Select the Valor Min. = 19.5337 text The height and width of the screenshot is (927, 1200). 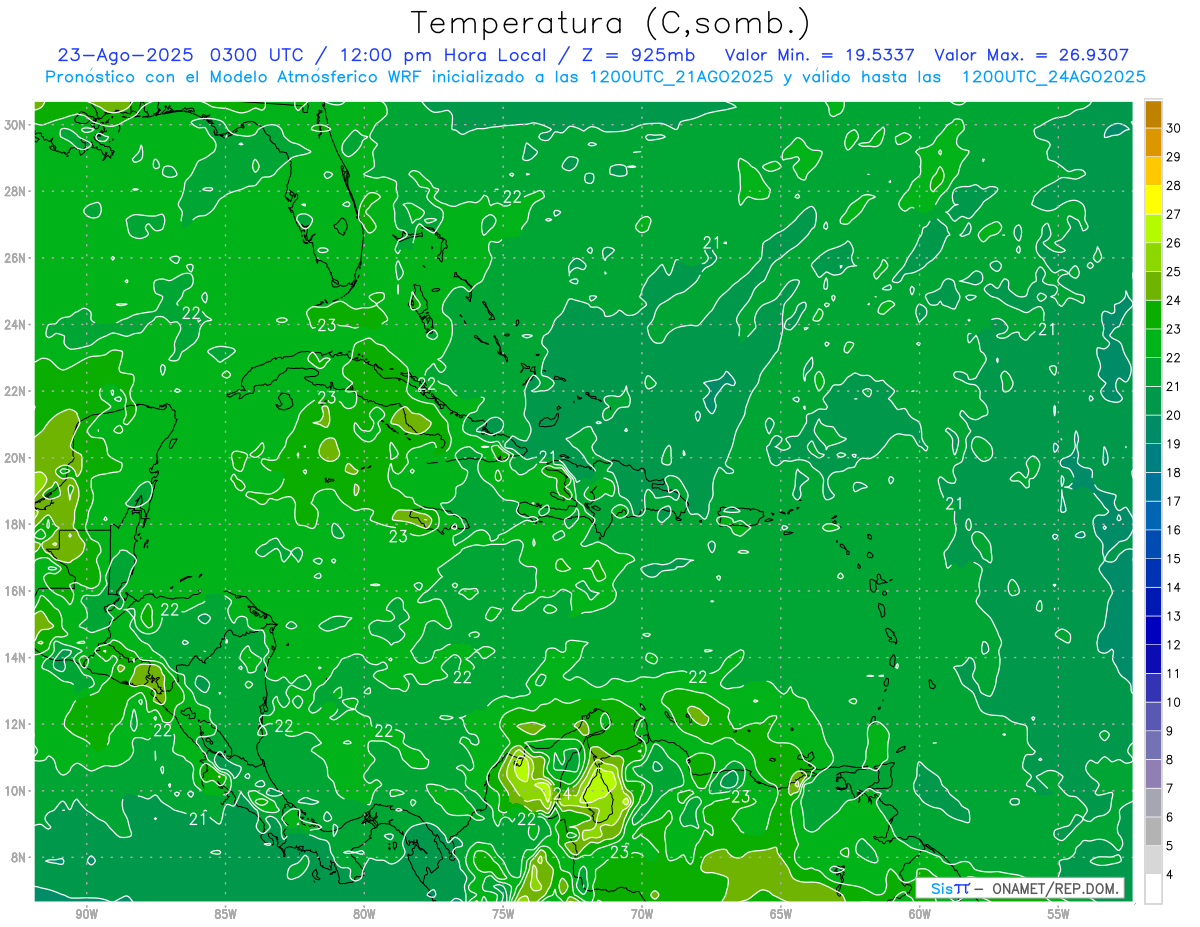pos(819,55)
